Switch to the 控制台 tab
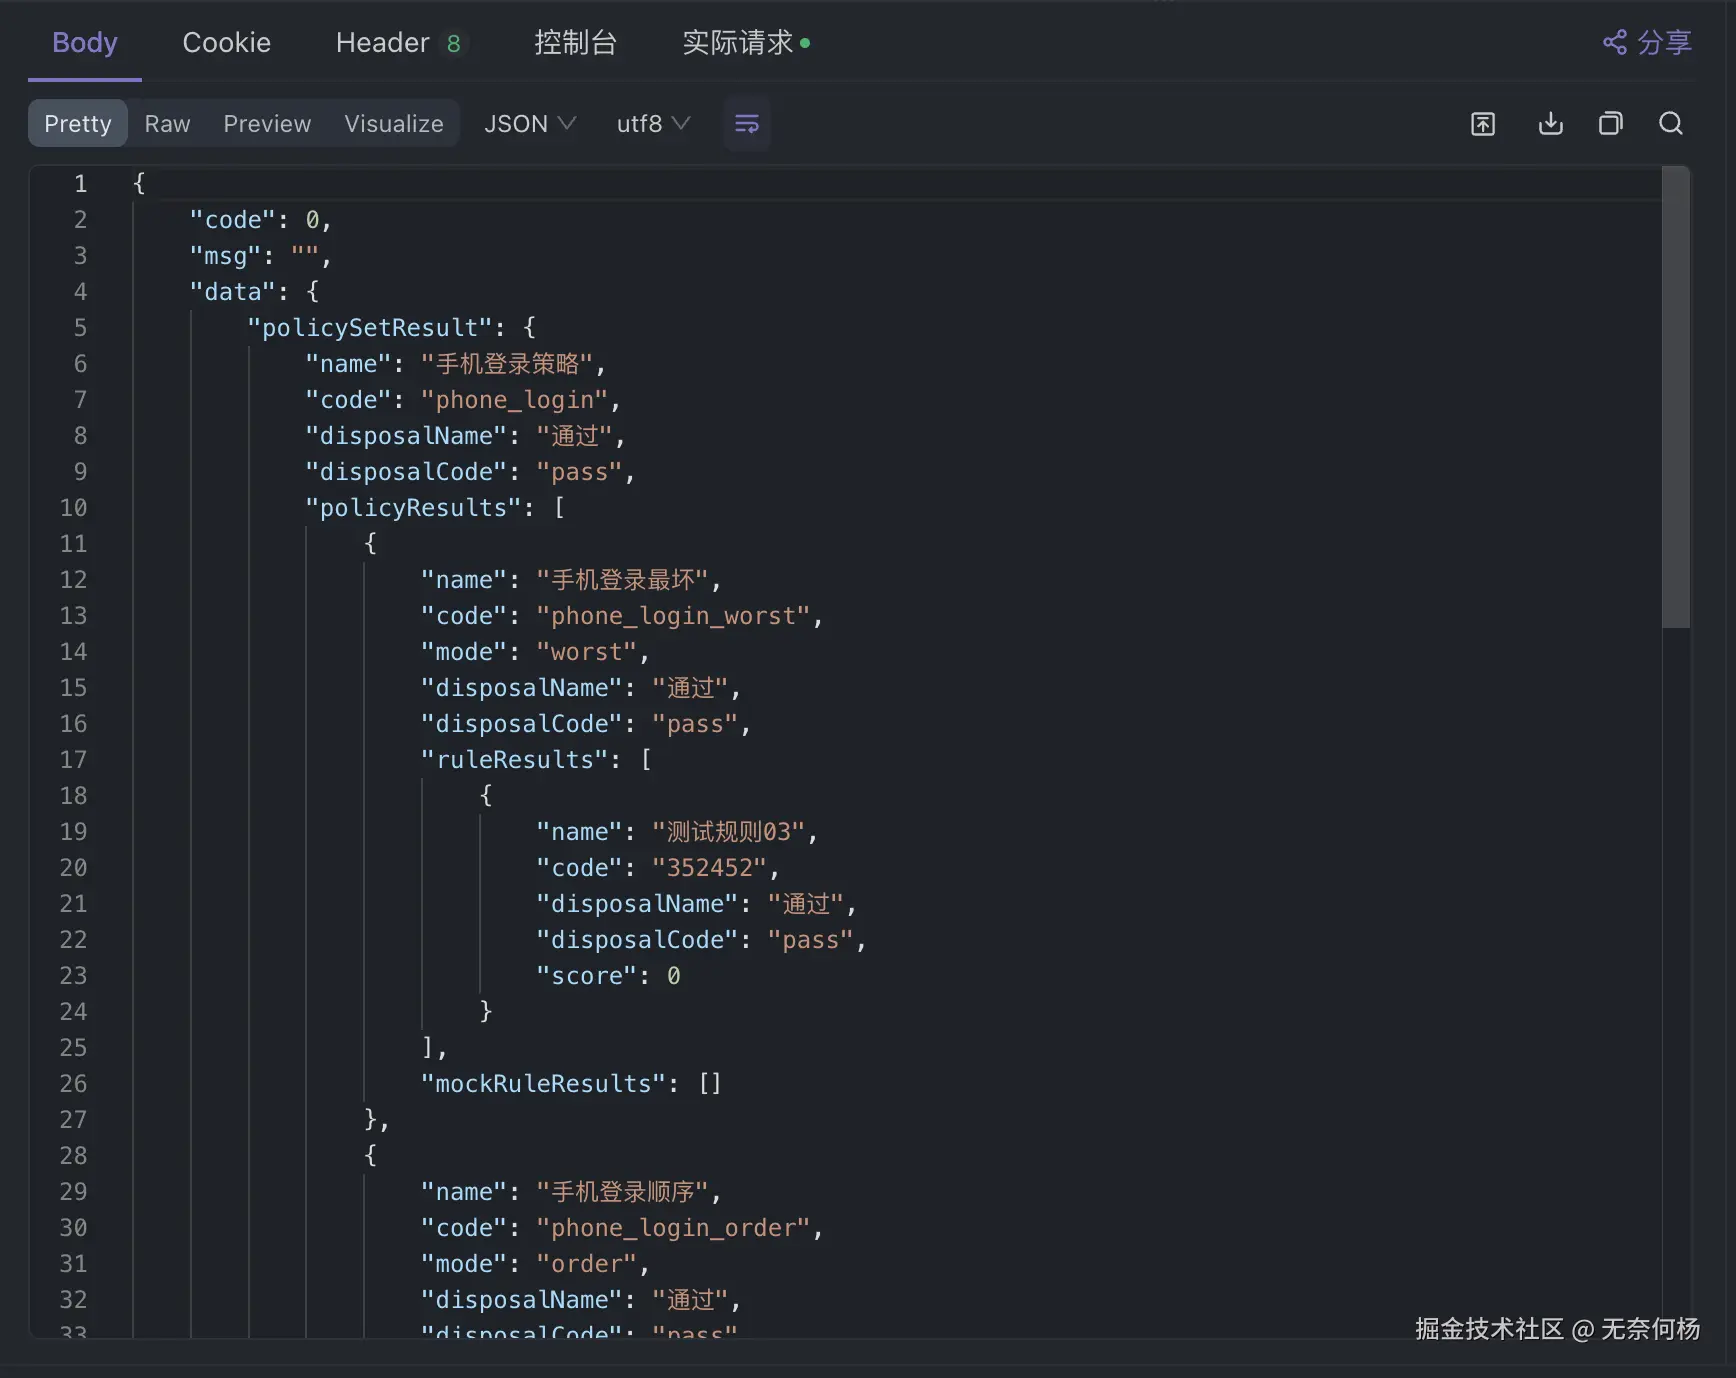Viewport: 1736px width, 1378px height. [575, 43]
